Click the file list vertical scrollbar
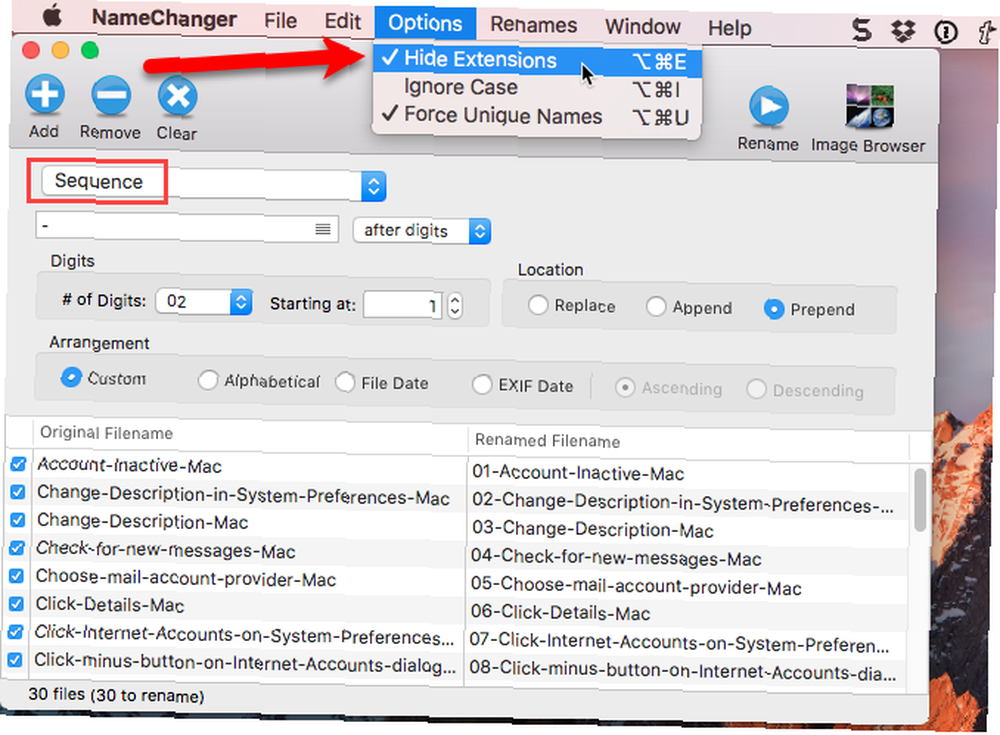1000x735 pixels. 919,500
